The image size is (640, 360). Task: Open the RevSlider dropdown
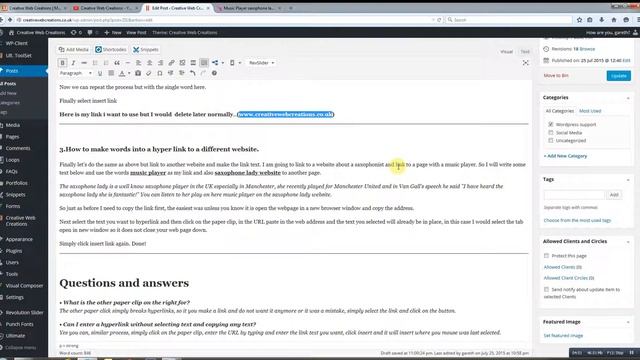[262, 63]
